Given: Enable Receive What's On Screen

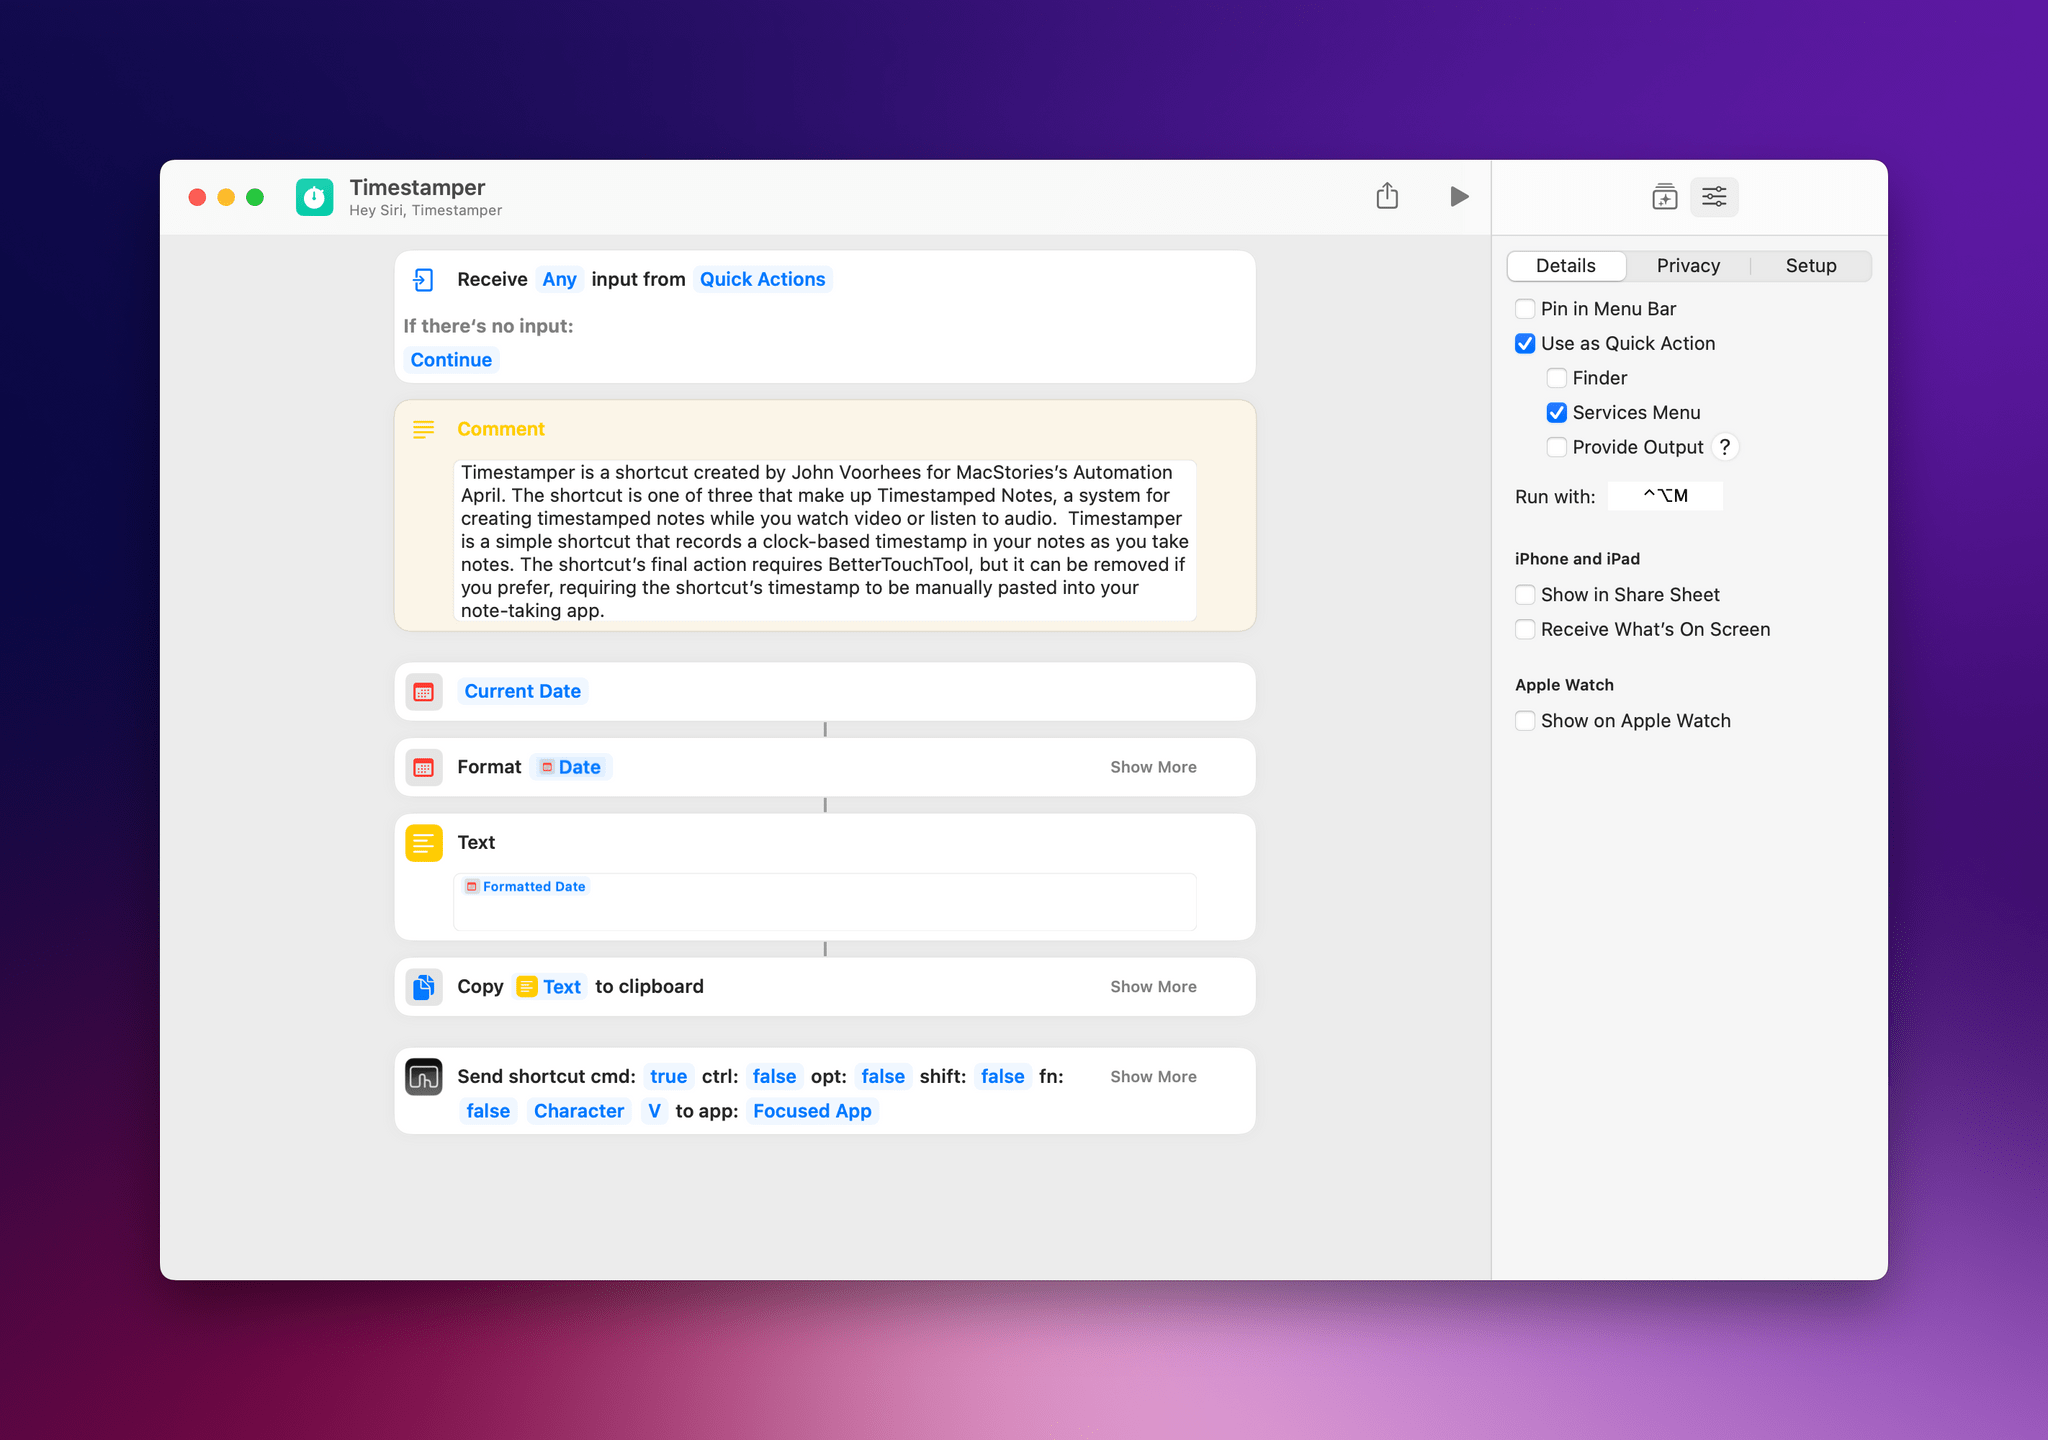Looking at the screenshot, I should (x=1525, y=629).
